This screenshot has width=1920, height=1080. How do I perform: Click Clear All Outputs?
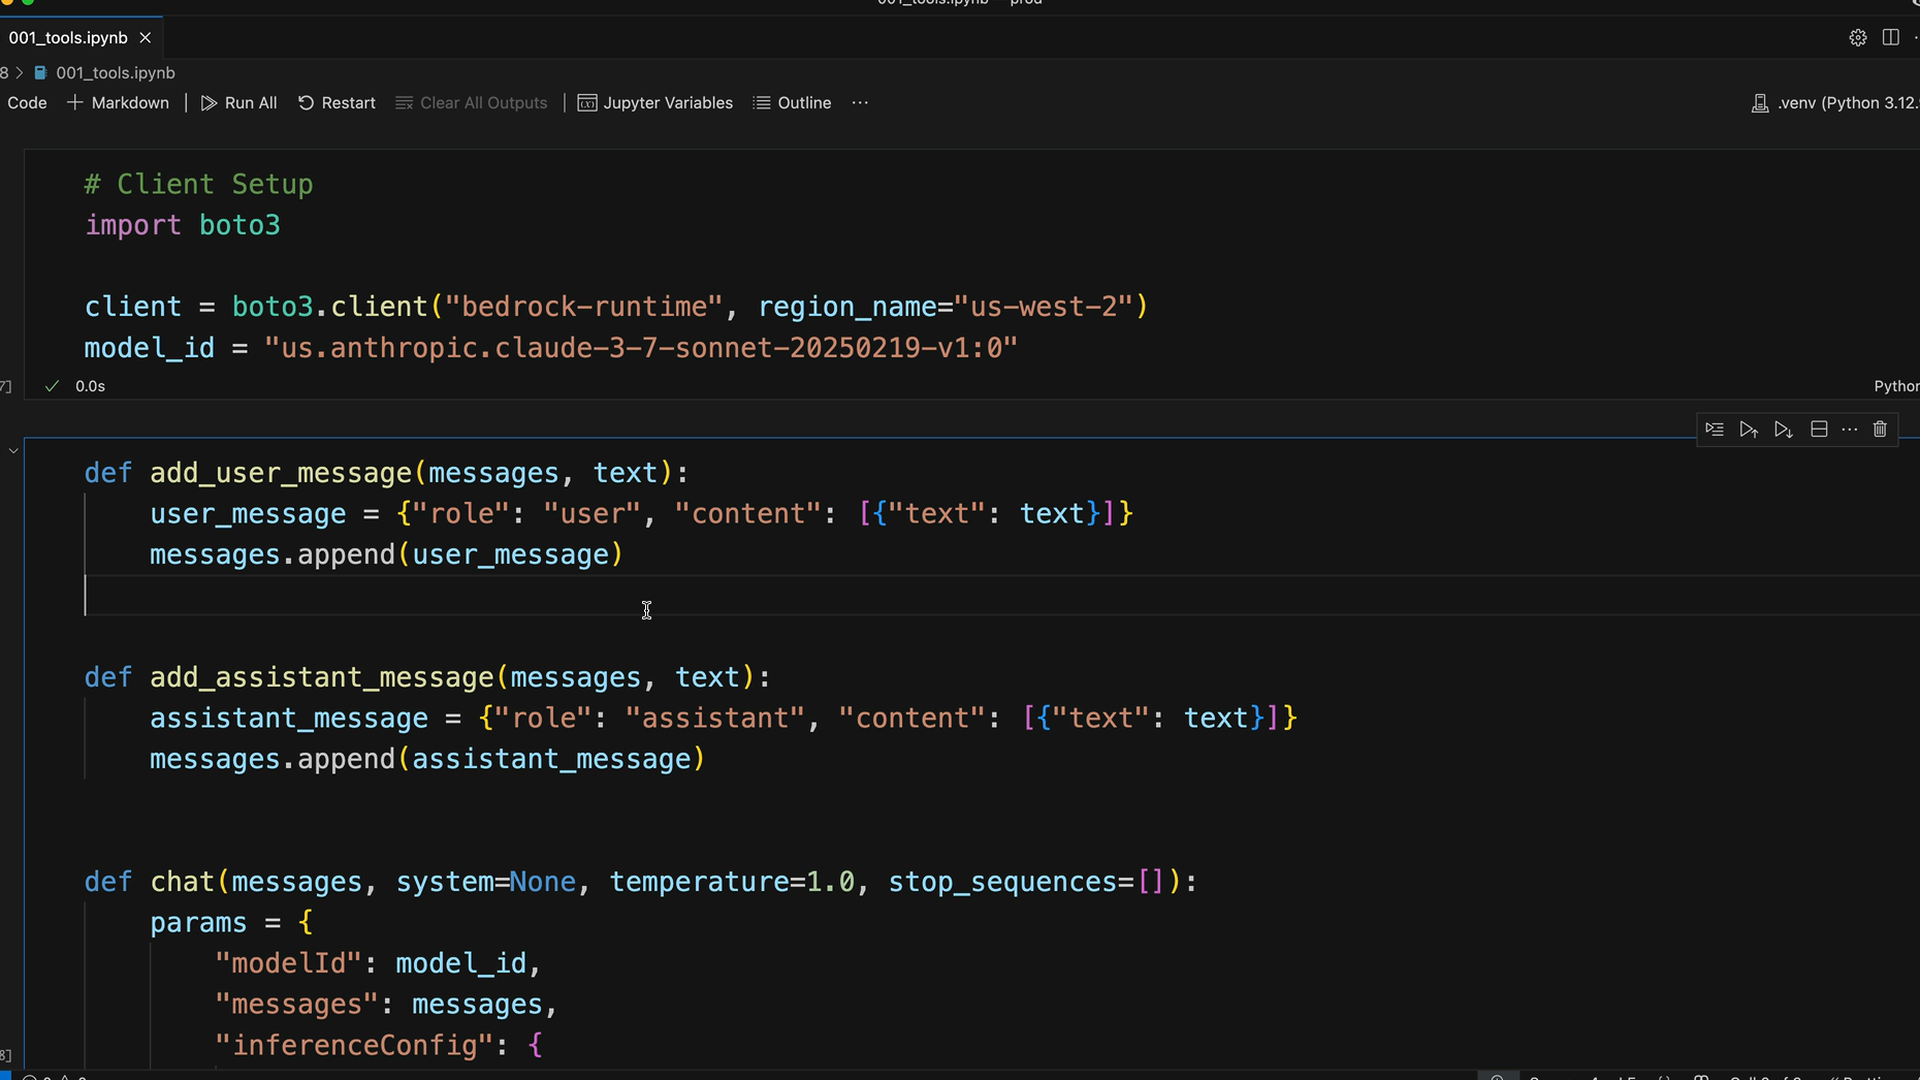coord(472,103)
